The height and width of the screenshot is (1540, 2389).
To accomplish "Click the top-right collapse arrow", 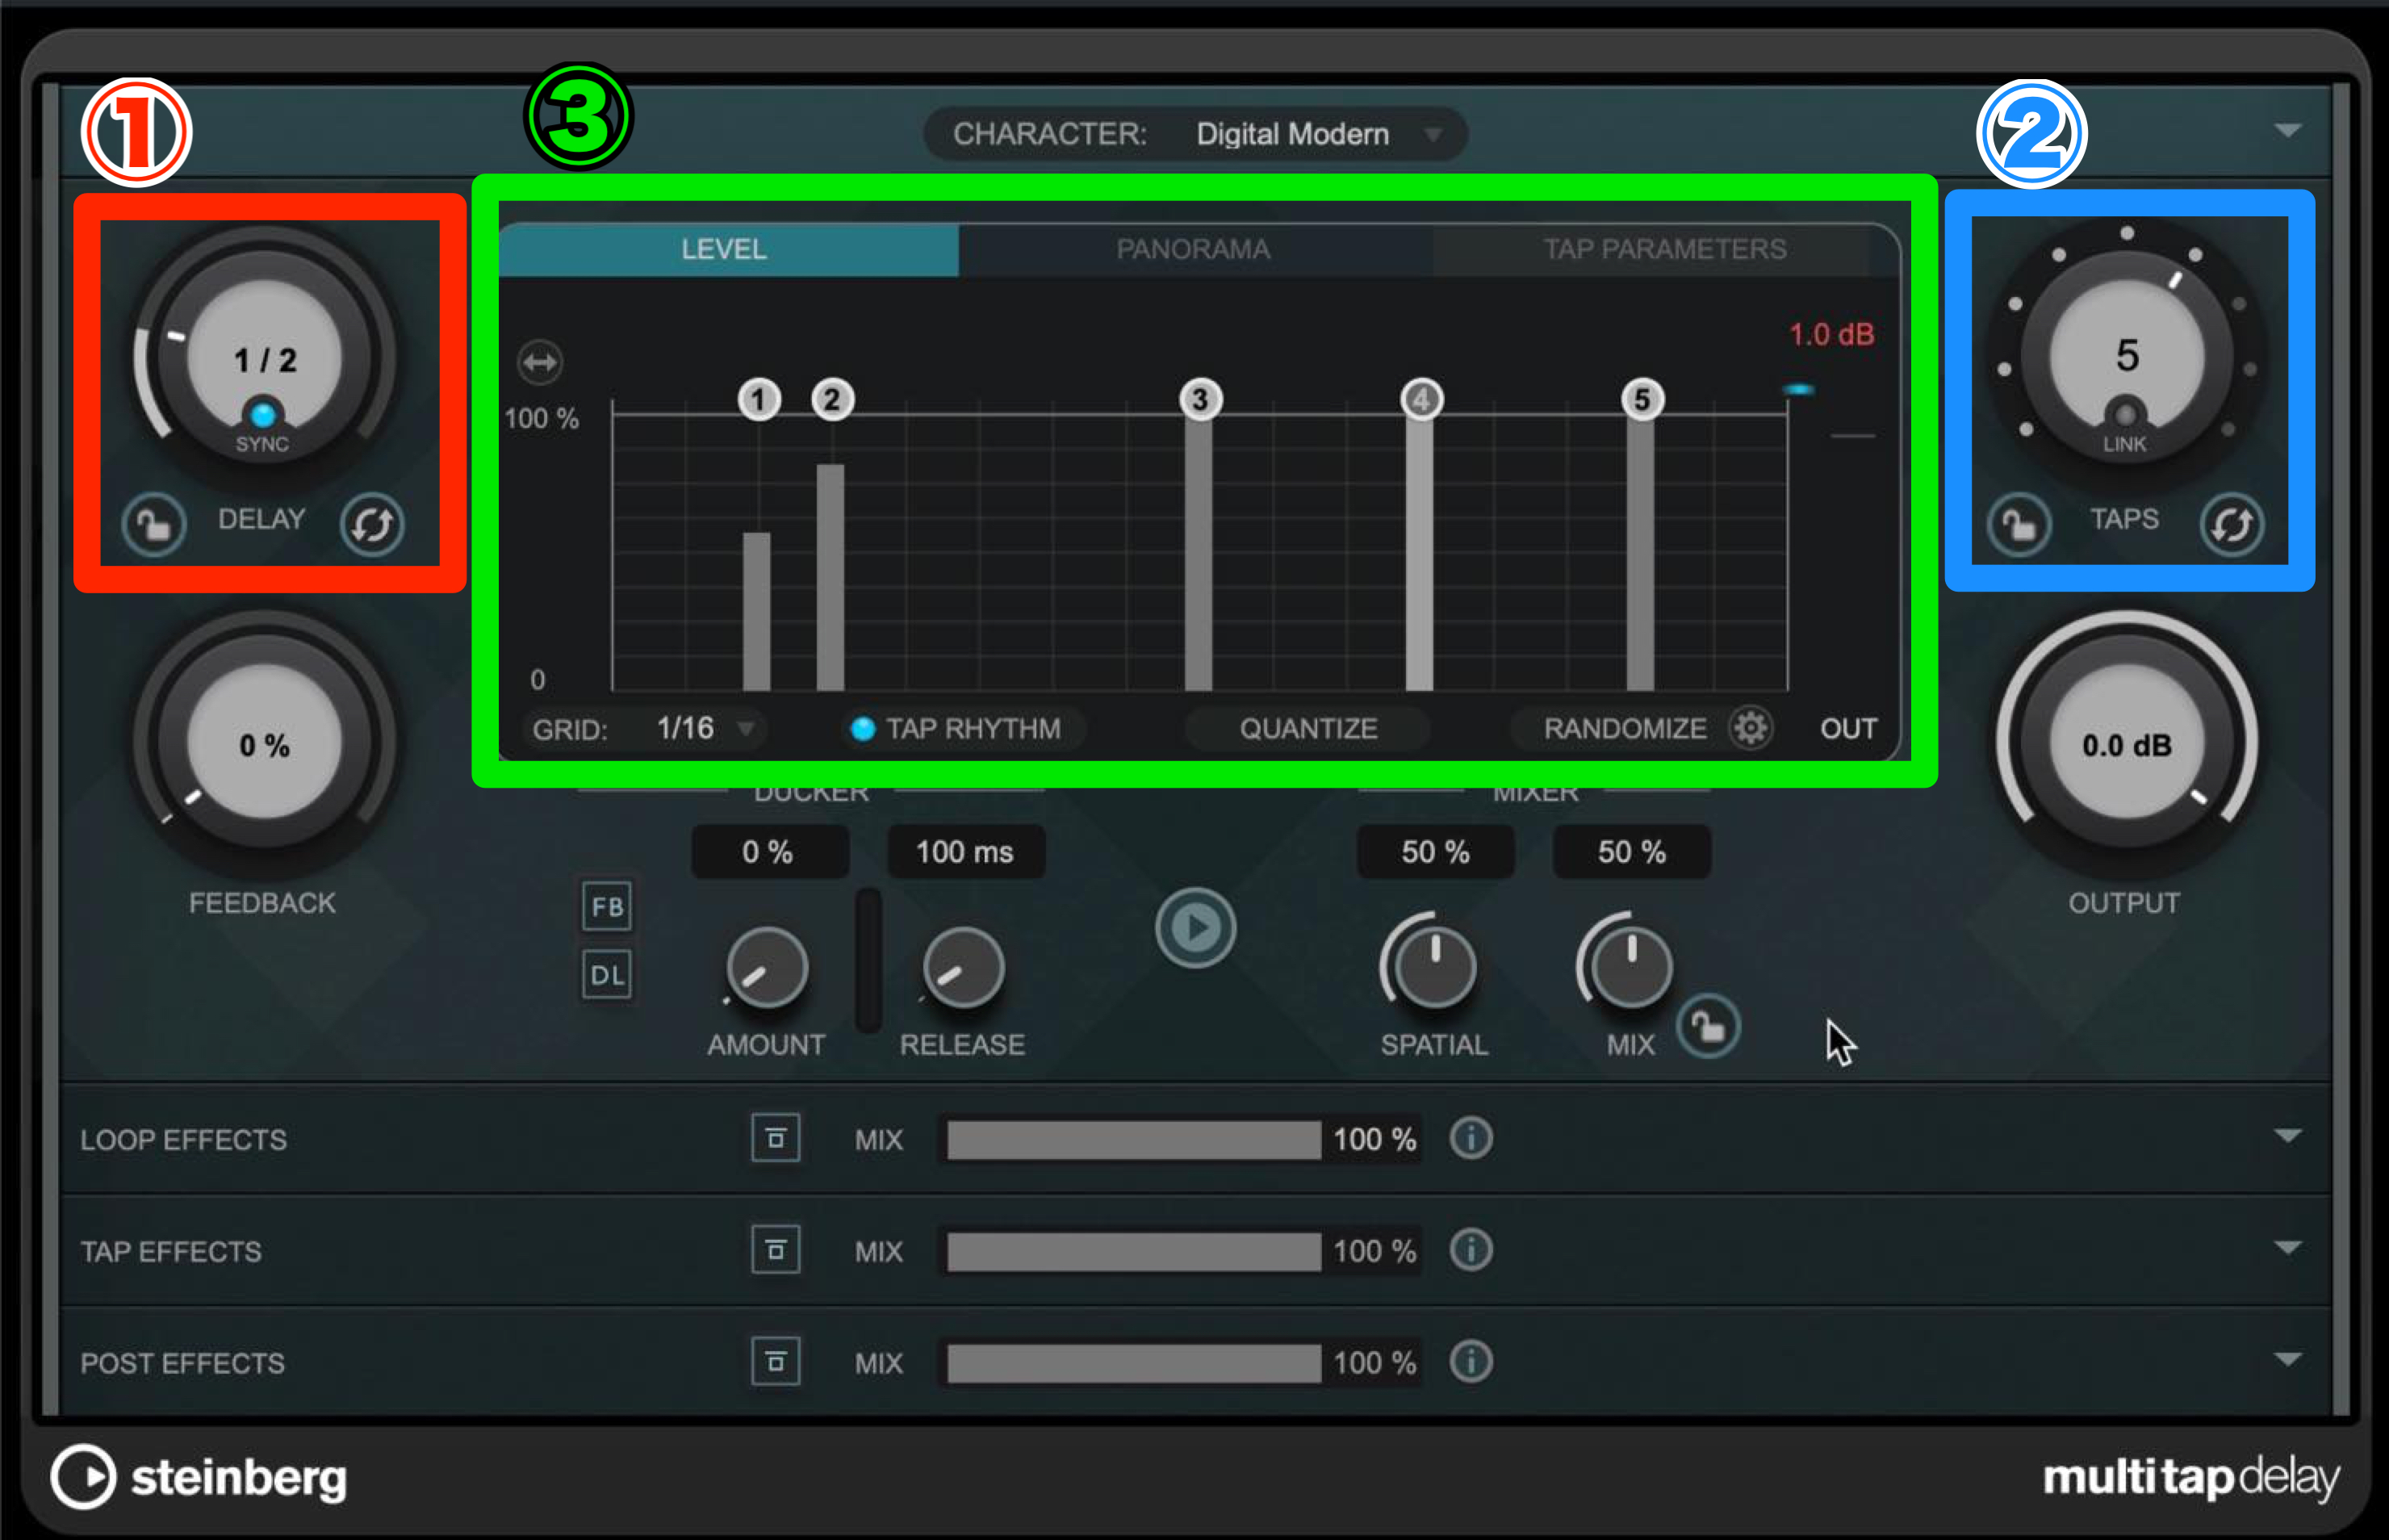I will tap(2287, 131).
